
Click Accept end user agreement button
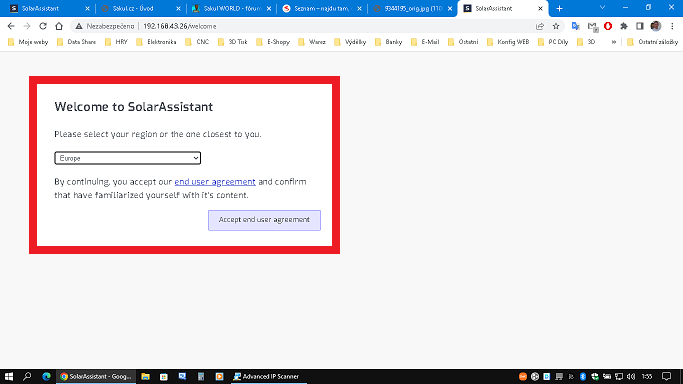point(264,220)
